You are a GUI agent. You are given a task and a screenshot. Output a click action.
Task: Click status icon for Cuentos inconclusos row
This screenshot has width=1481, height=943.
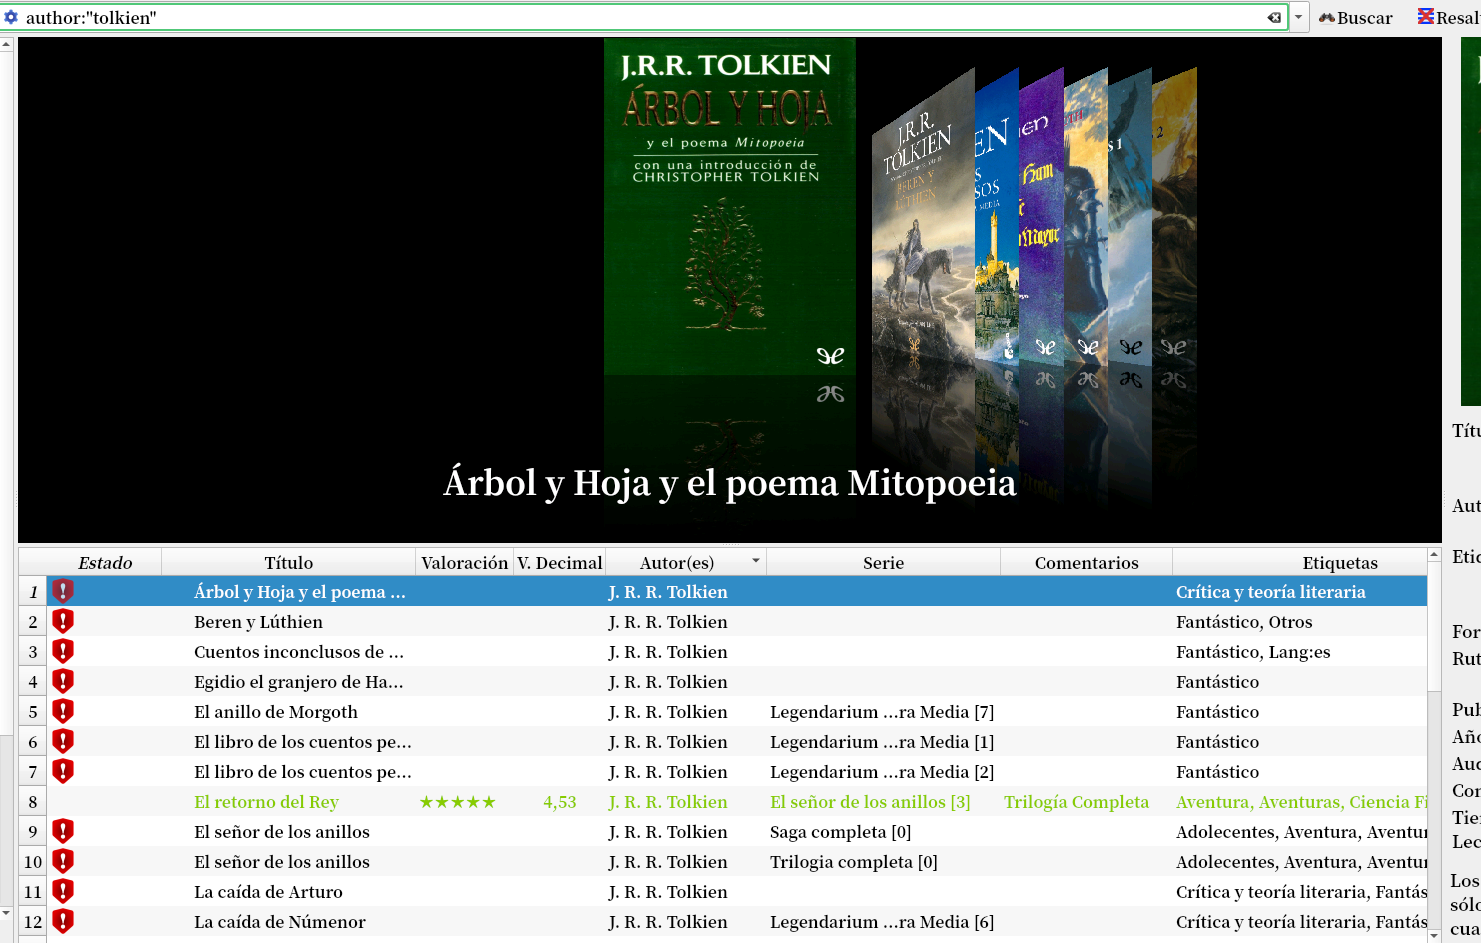[63, 651]
